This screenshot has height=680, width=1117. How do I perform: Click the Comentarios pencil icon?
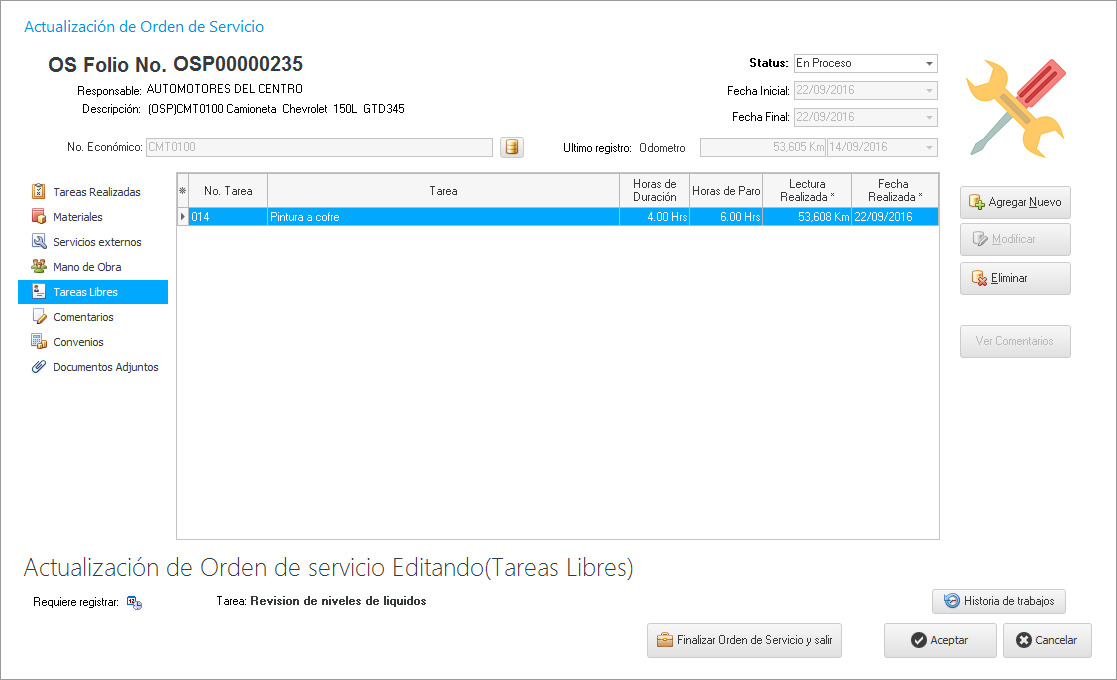[39, 316]
